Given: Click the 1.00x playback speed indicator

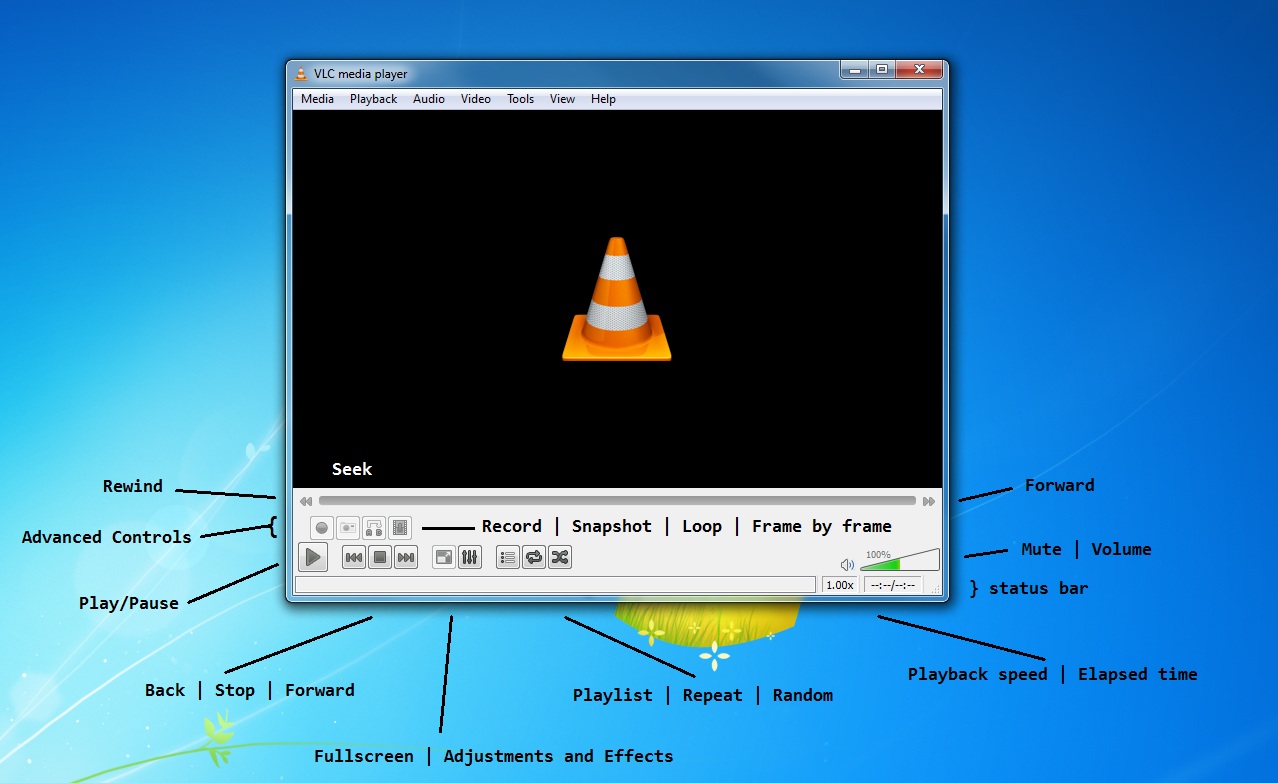Looking at the screenshot, I should 840,585.
